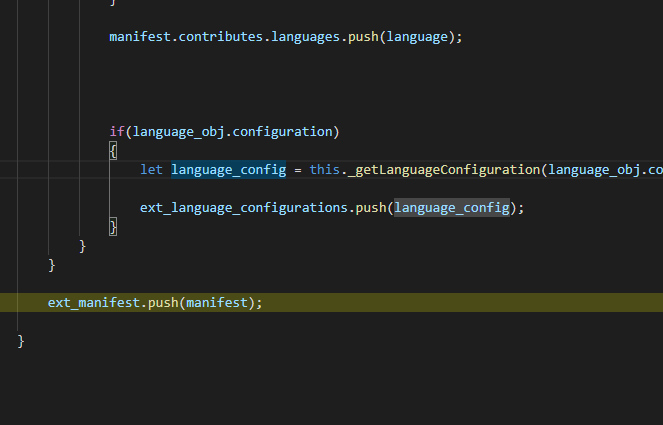The width and height of the screenshot is (663, 425).
Task: Click the manifest.contributes.languages.push(language) line
Action: pos(286,37)
